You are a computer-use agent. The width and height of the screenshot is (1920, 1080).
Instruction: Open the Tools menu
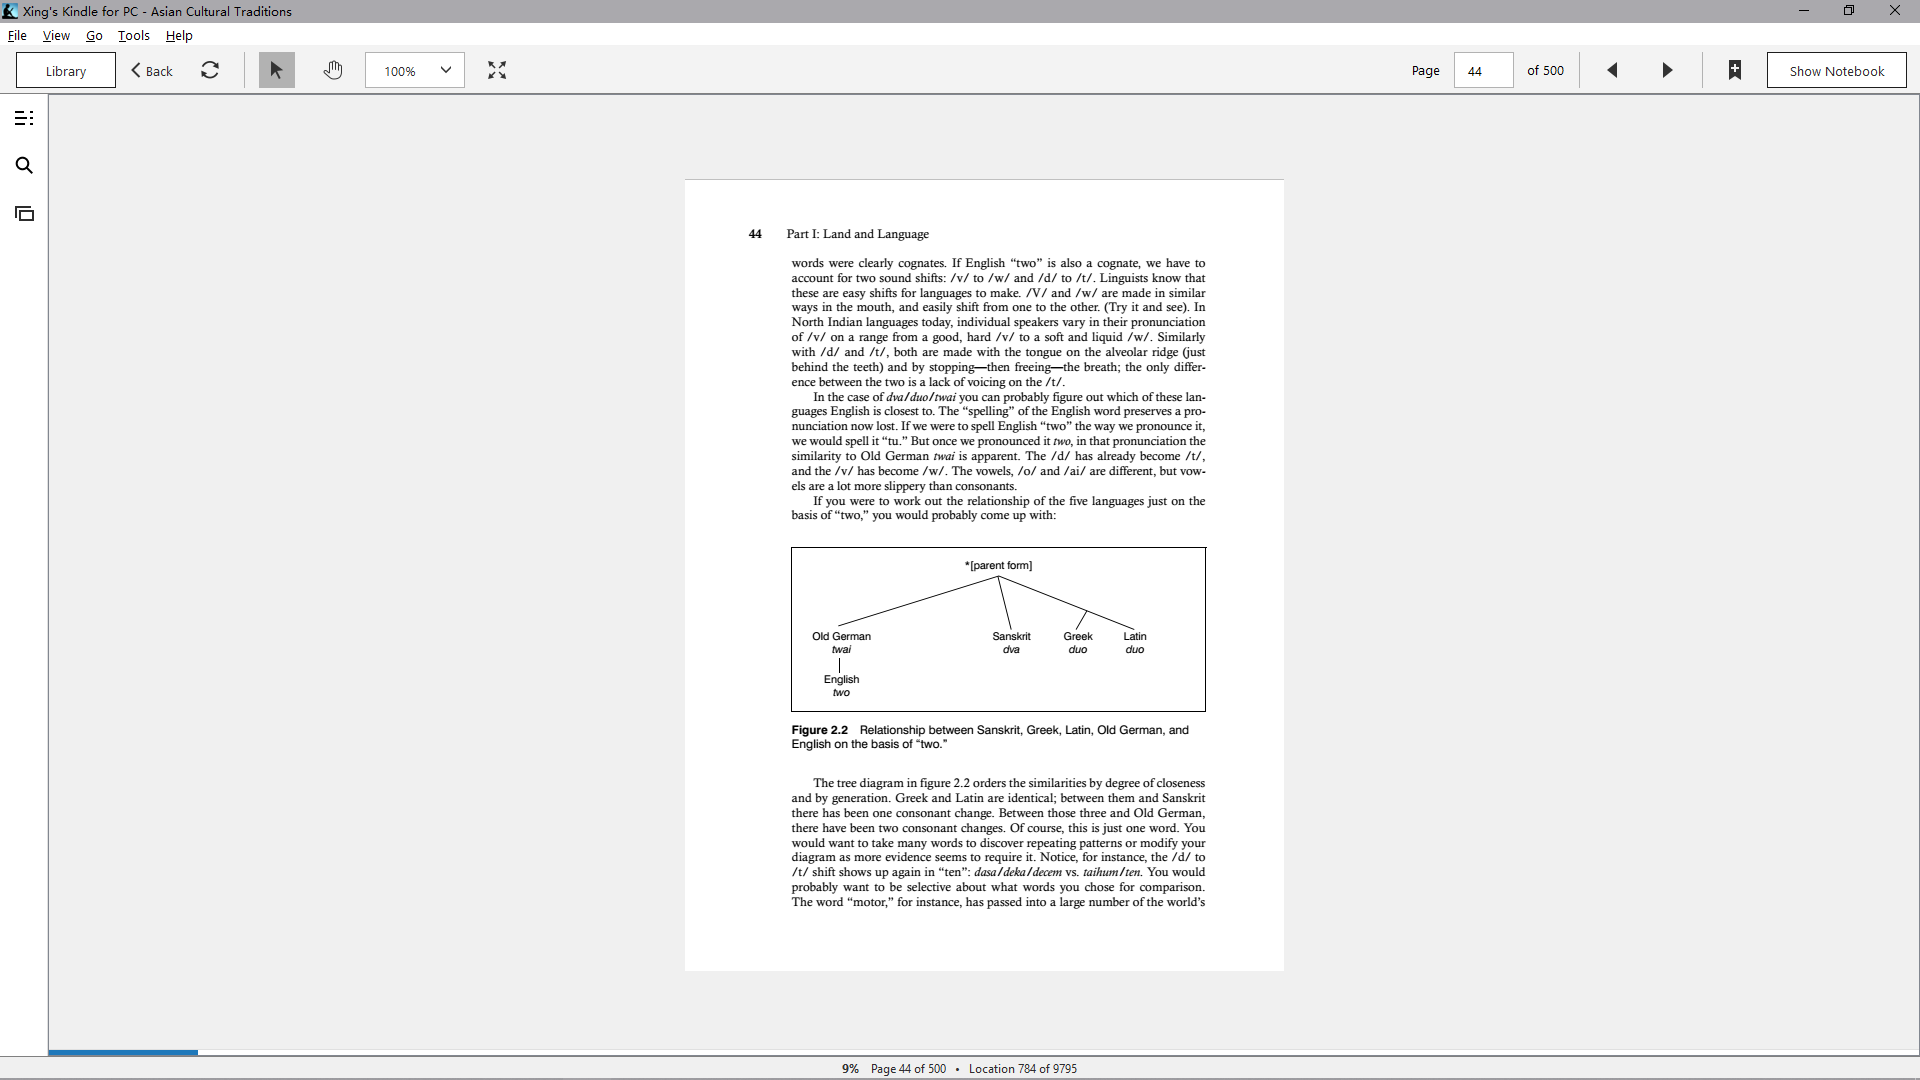pos(134,35)
